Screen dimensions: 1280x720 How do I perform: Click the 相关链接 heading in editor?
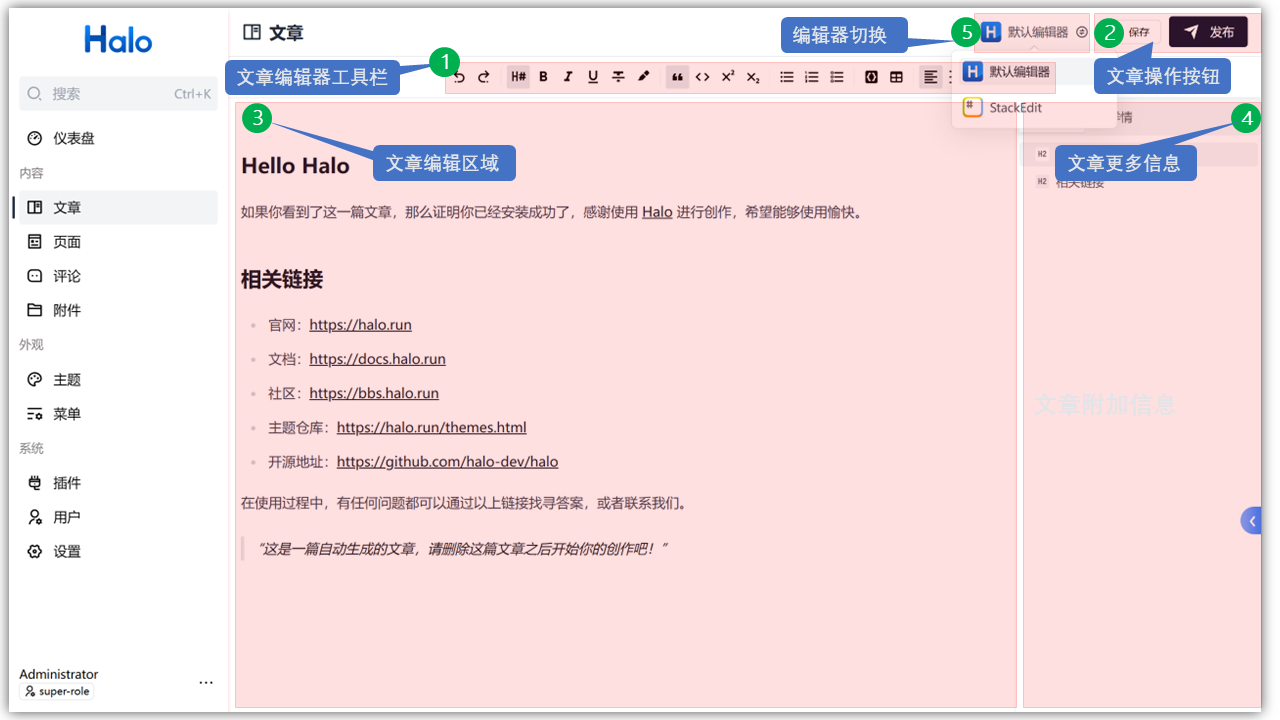click(282, 280)
